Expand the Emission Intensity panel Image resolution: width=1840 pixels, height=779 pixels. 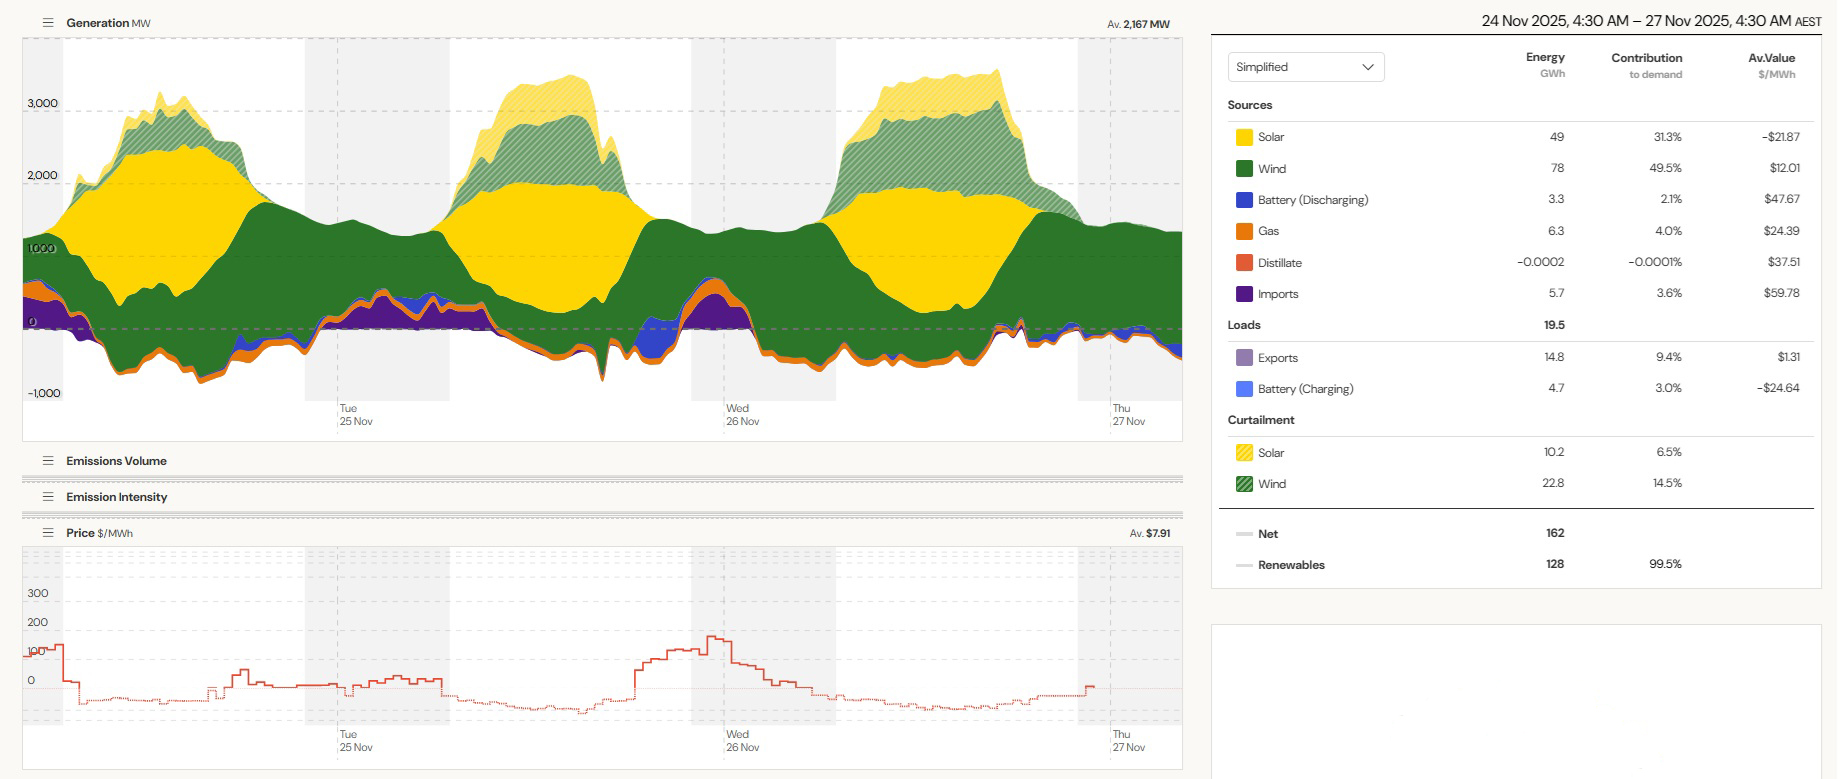tap(116, 497)
